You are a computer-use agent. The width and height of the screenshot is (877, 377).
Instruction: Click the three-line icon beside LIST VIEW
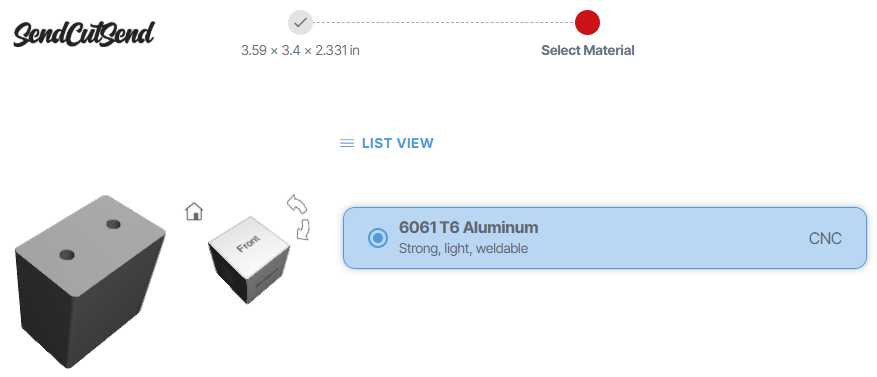[347, 143]
